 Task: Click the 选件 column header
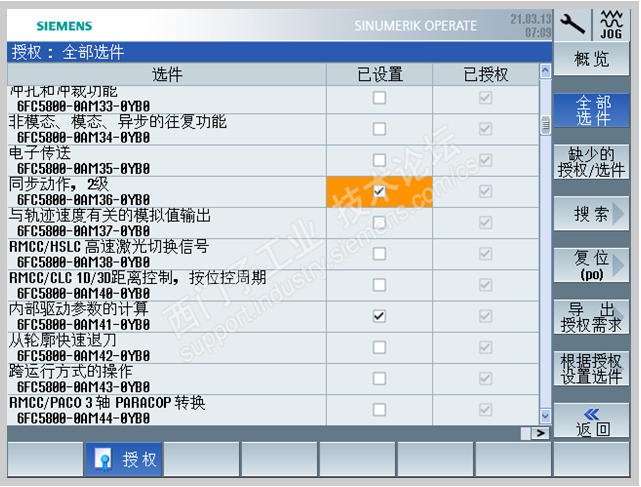[x=167, y=74]
